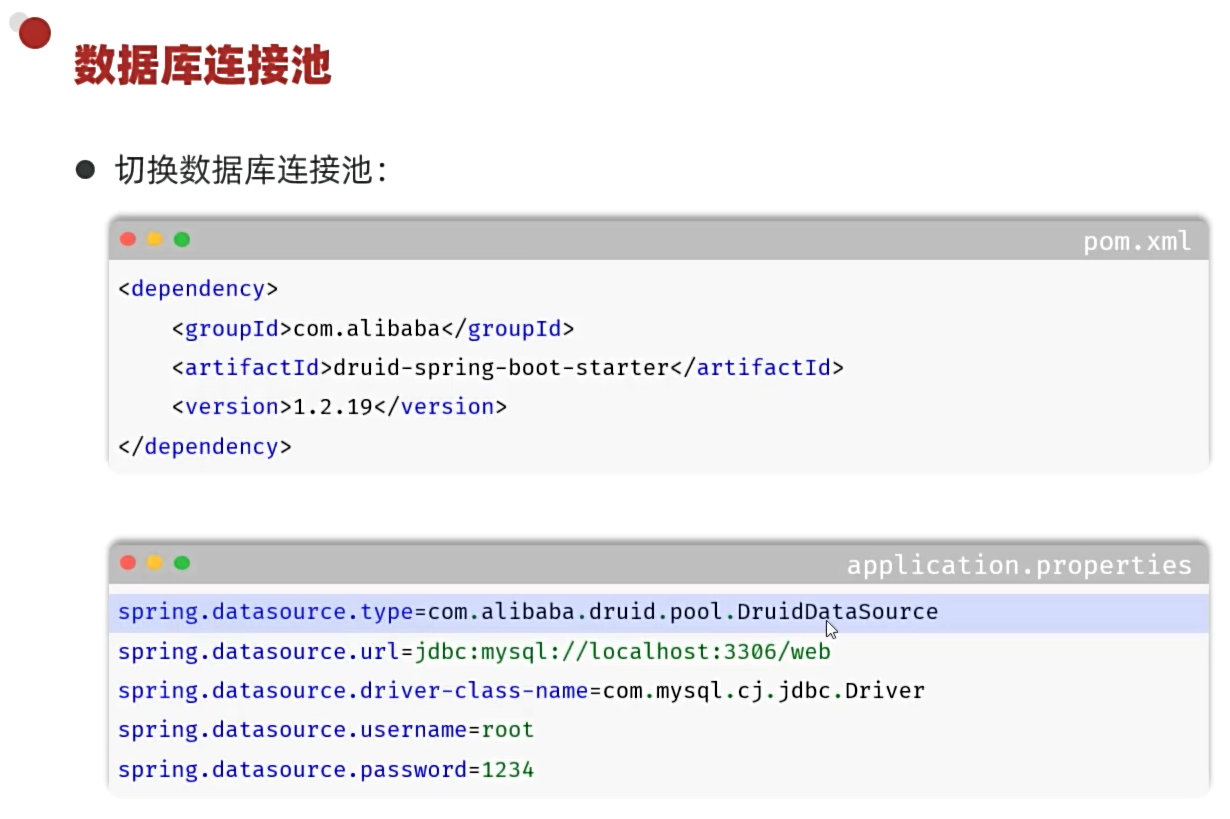Click the username value root
This screenshot has height=819, width=1230.
pyautogui.click(x=508, y=730)
